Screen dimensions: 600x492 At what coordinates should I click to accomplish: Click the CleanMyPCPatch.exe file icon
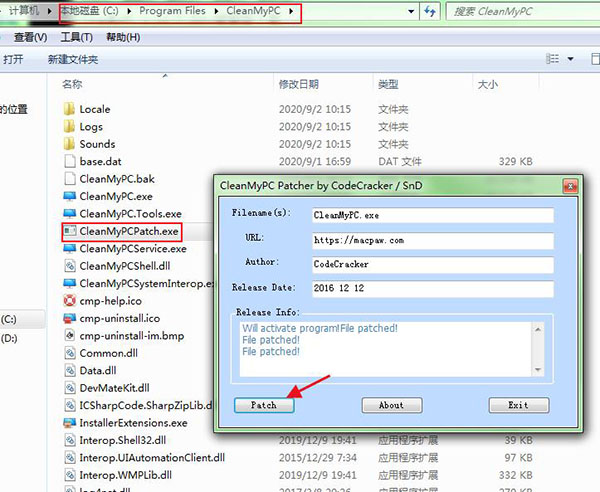68,231
